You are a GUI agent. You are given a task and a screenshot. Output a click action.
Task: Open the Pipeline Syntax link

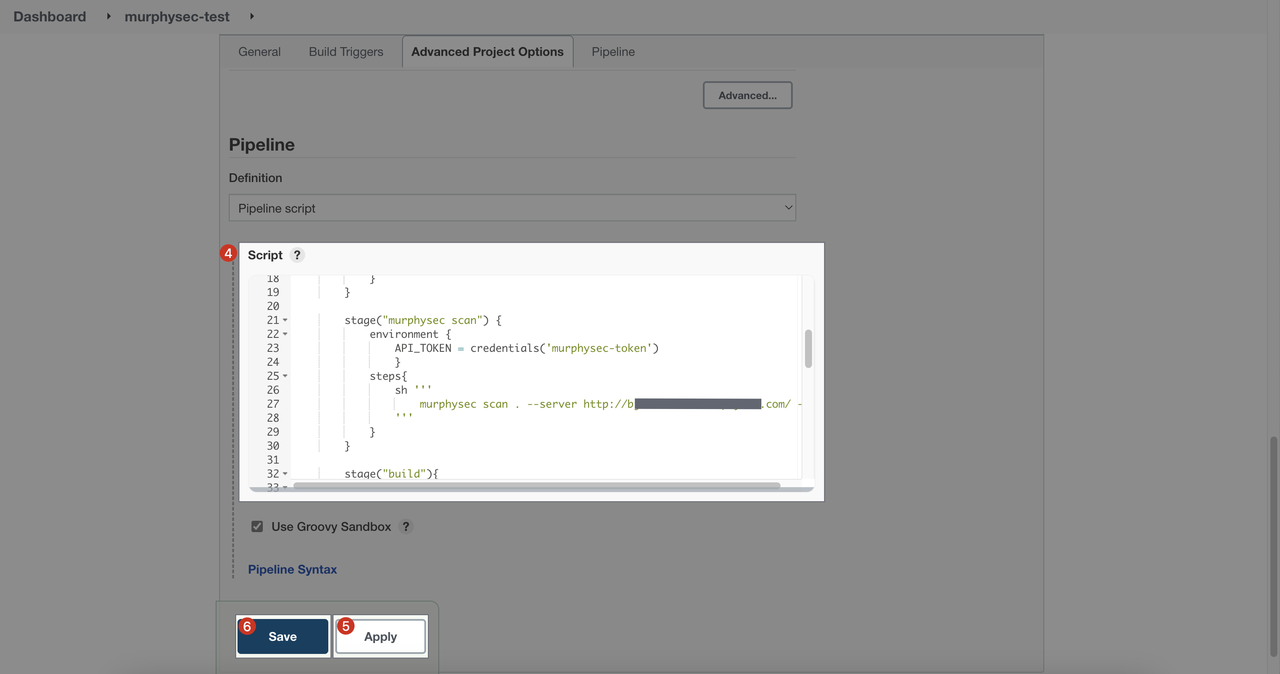point(292,570)
